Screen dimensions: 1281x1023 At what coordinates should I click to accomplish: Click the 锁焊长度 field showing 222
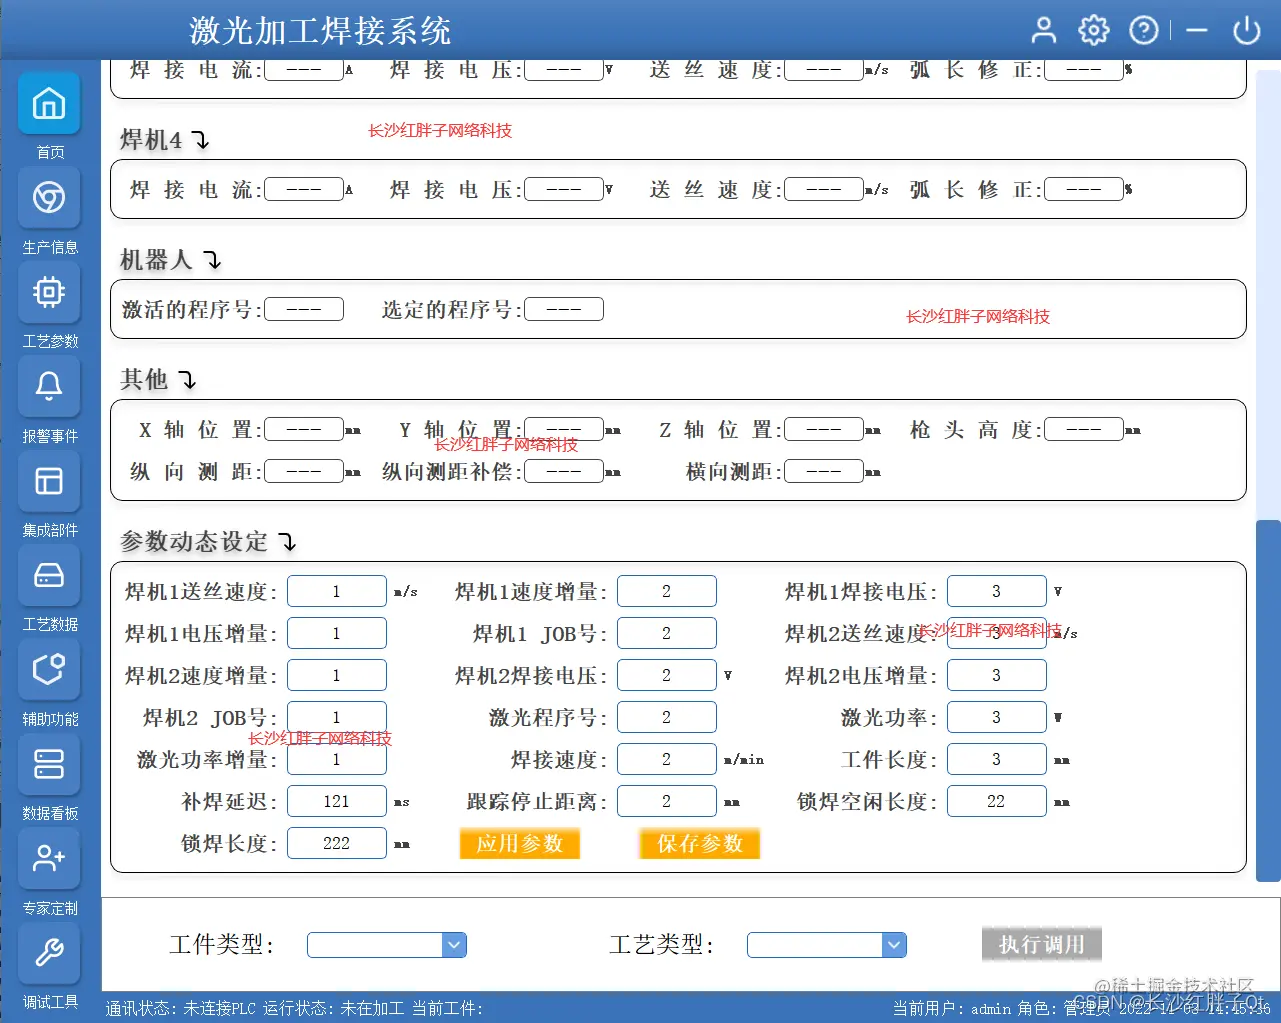tap(337, 843)
